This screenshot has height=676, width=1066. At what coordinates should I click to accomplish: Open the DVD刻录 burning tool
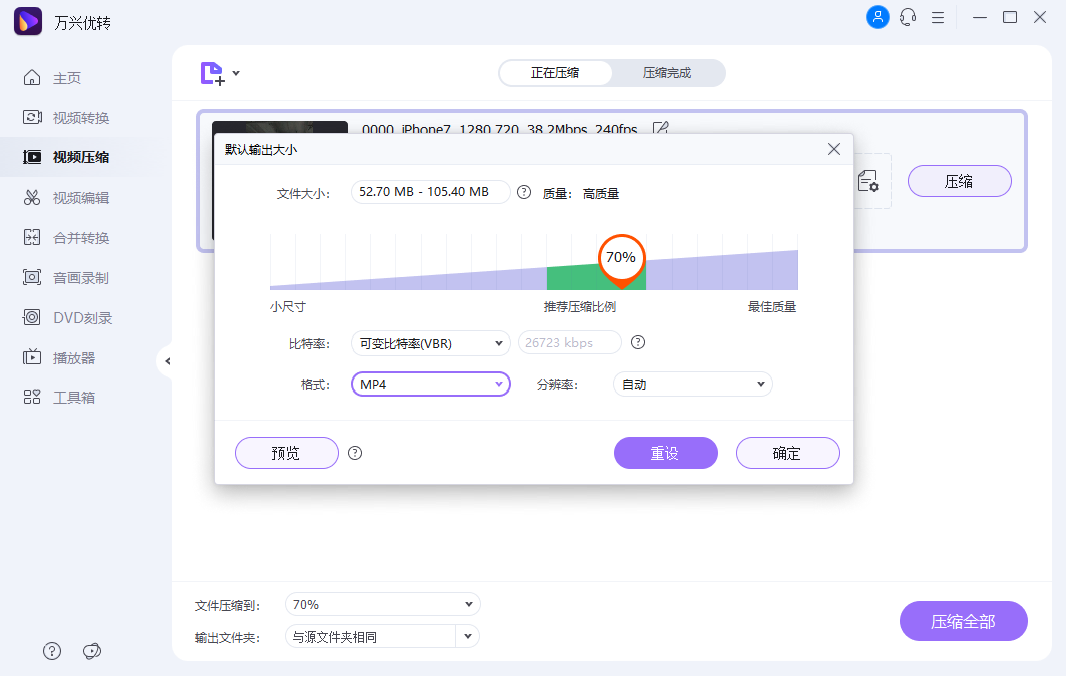[64, 317]
